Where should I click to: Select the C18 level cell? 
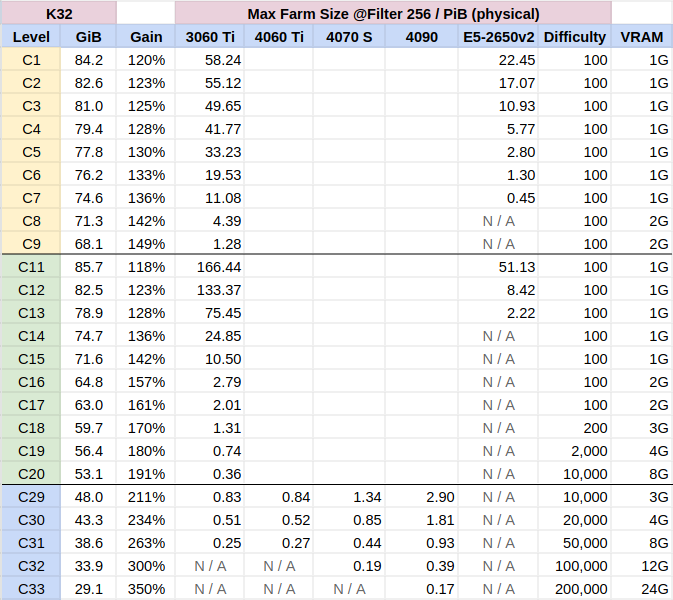tap(31, 428)
